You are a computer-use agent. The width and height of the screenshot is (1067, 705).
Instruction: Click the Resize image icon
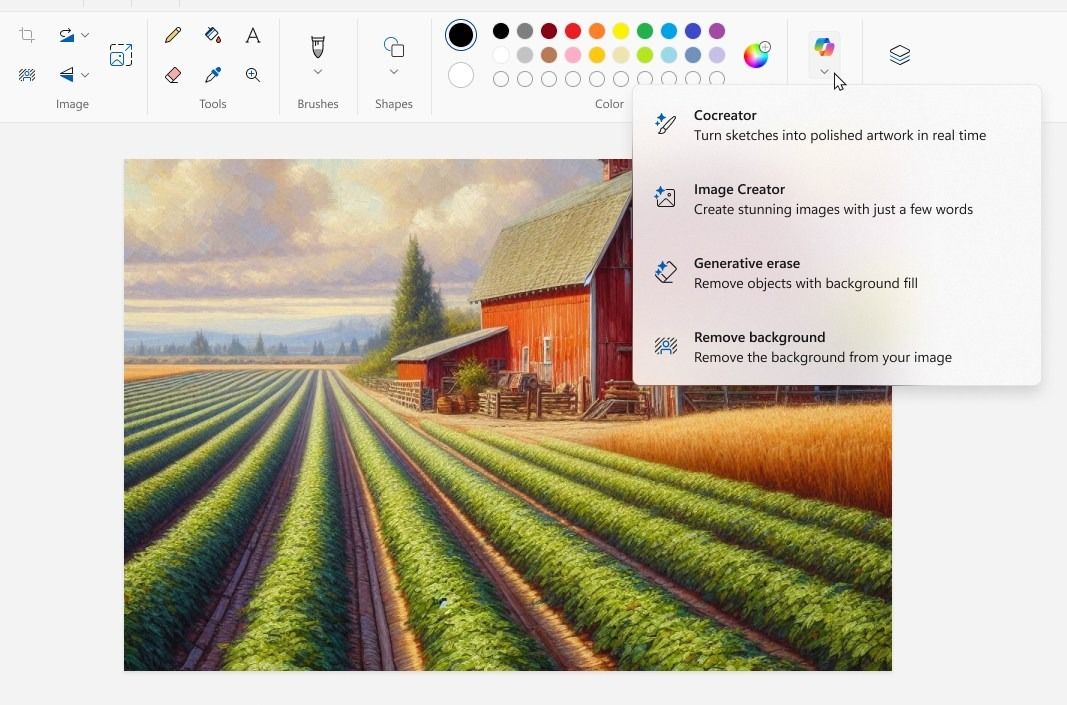pos(121,55)
